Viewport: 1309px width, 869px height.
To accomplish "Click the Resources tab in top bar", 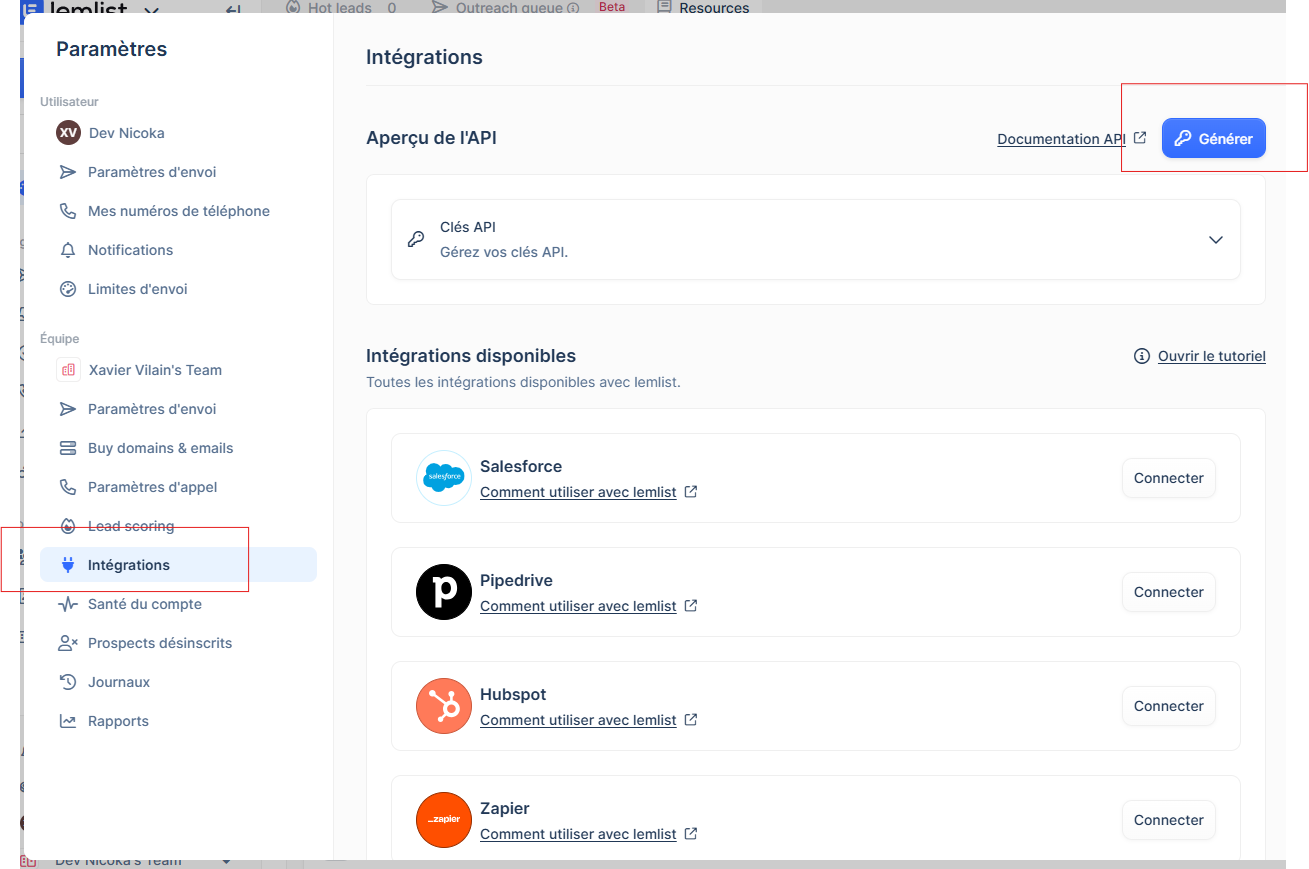I will click(x=703, y=8).
